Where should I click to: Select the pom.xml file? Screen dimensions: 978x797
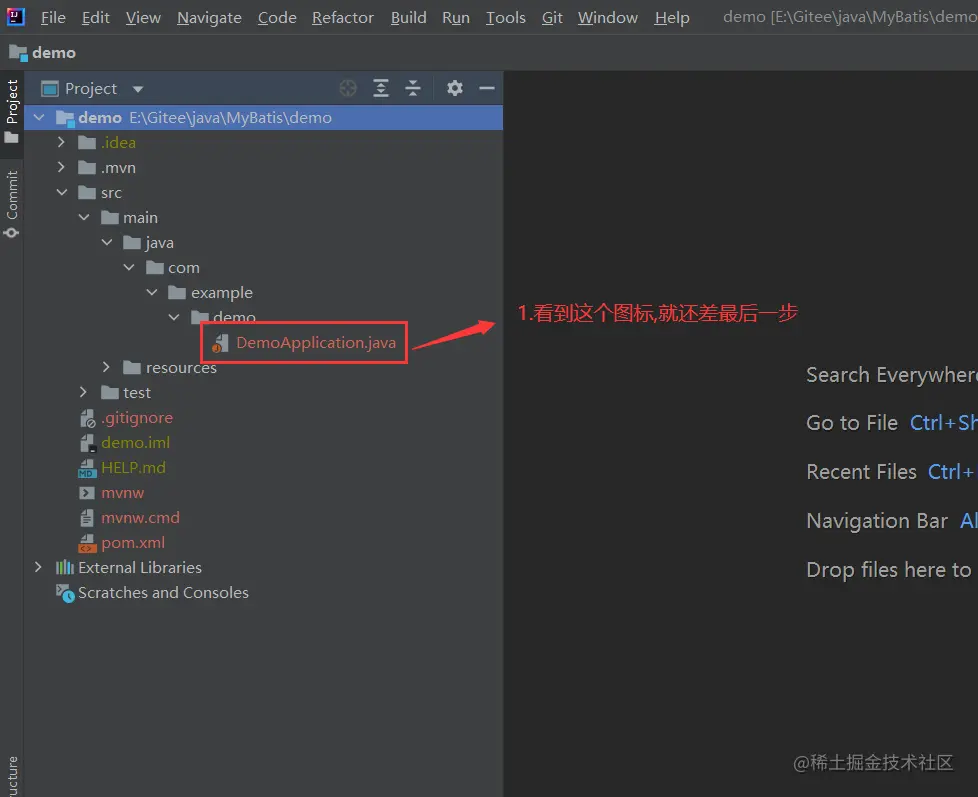[x=133, y=542]
